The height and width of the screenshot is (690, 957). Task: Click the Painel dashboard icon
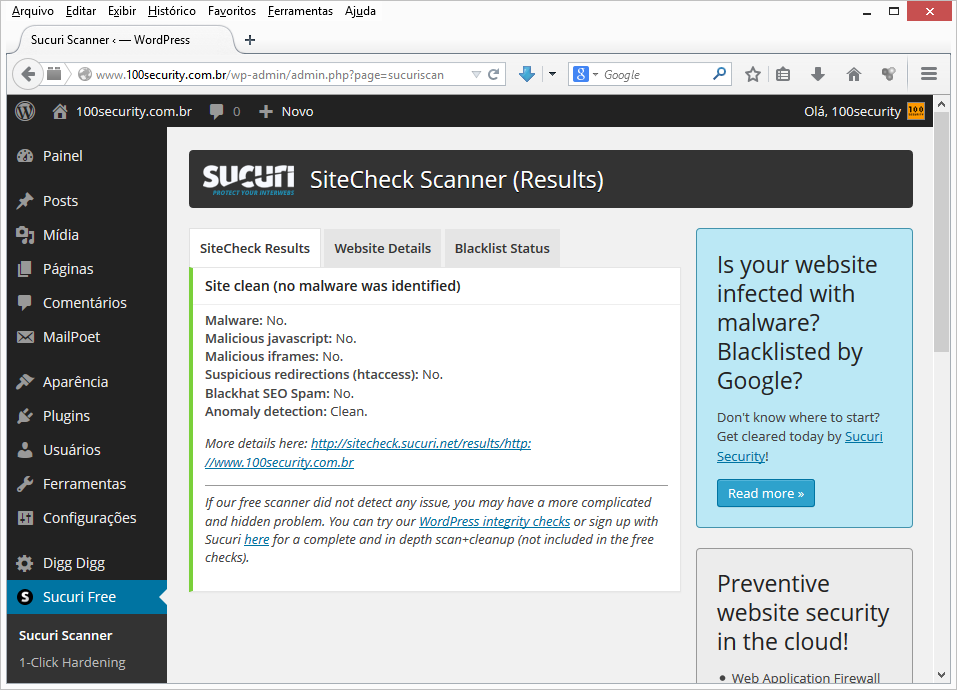pos(25,156)
